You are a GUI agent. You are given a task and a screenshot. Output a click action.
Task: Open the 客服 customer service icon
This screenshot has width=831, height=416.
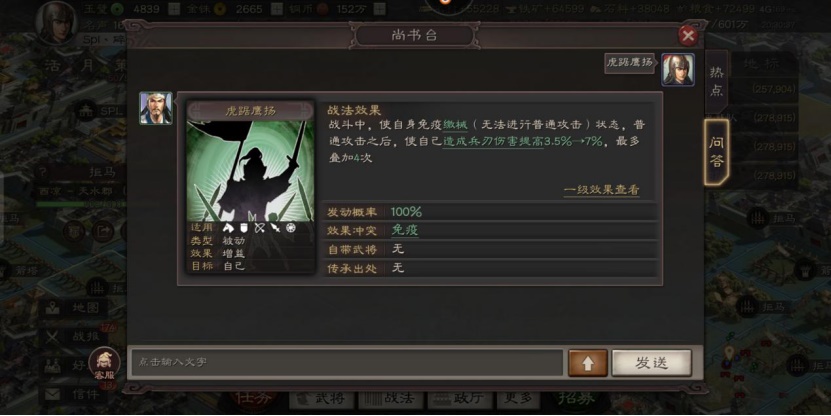point(104,364)
